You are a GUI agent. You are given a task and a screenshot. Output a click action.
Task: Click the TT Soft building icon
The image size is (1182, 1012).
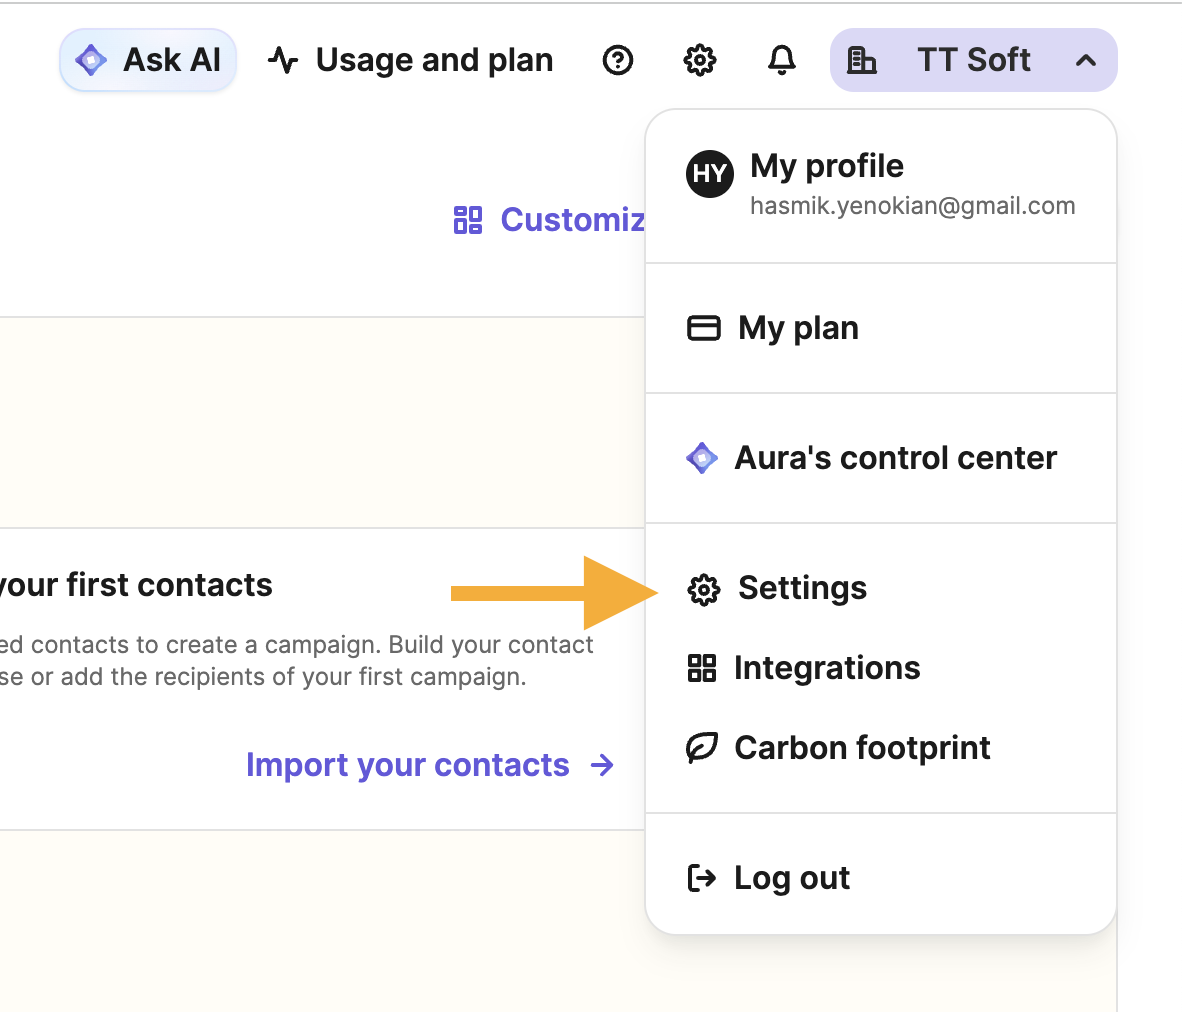coord(862,60)
